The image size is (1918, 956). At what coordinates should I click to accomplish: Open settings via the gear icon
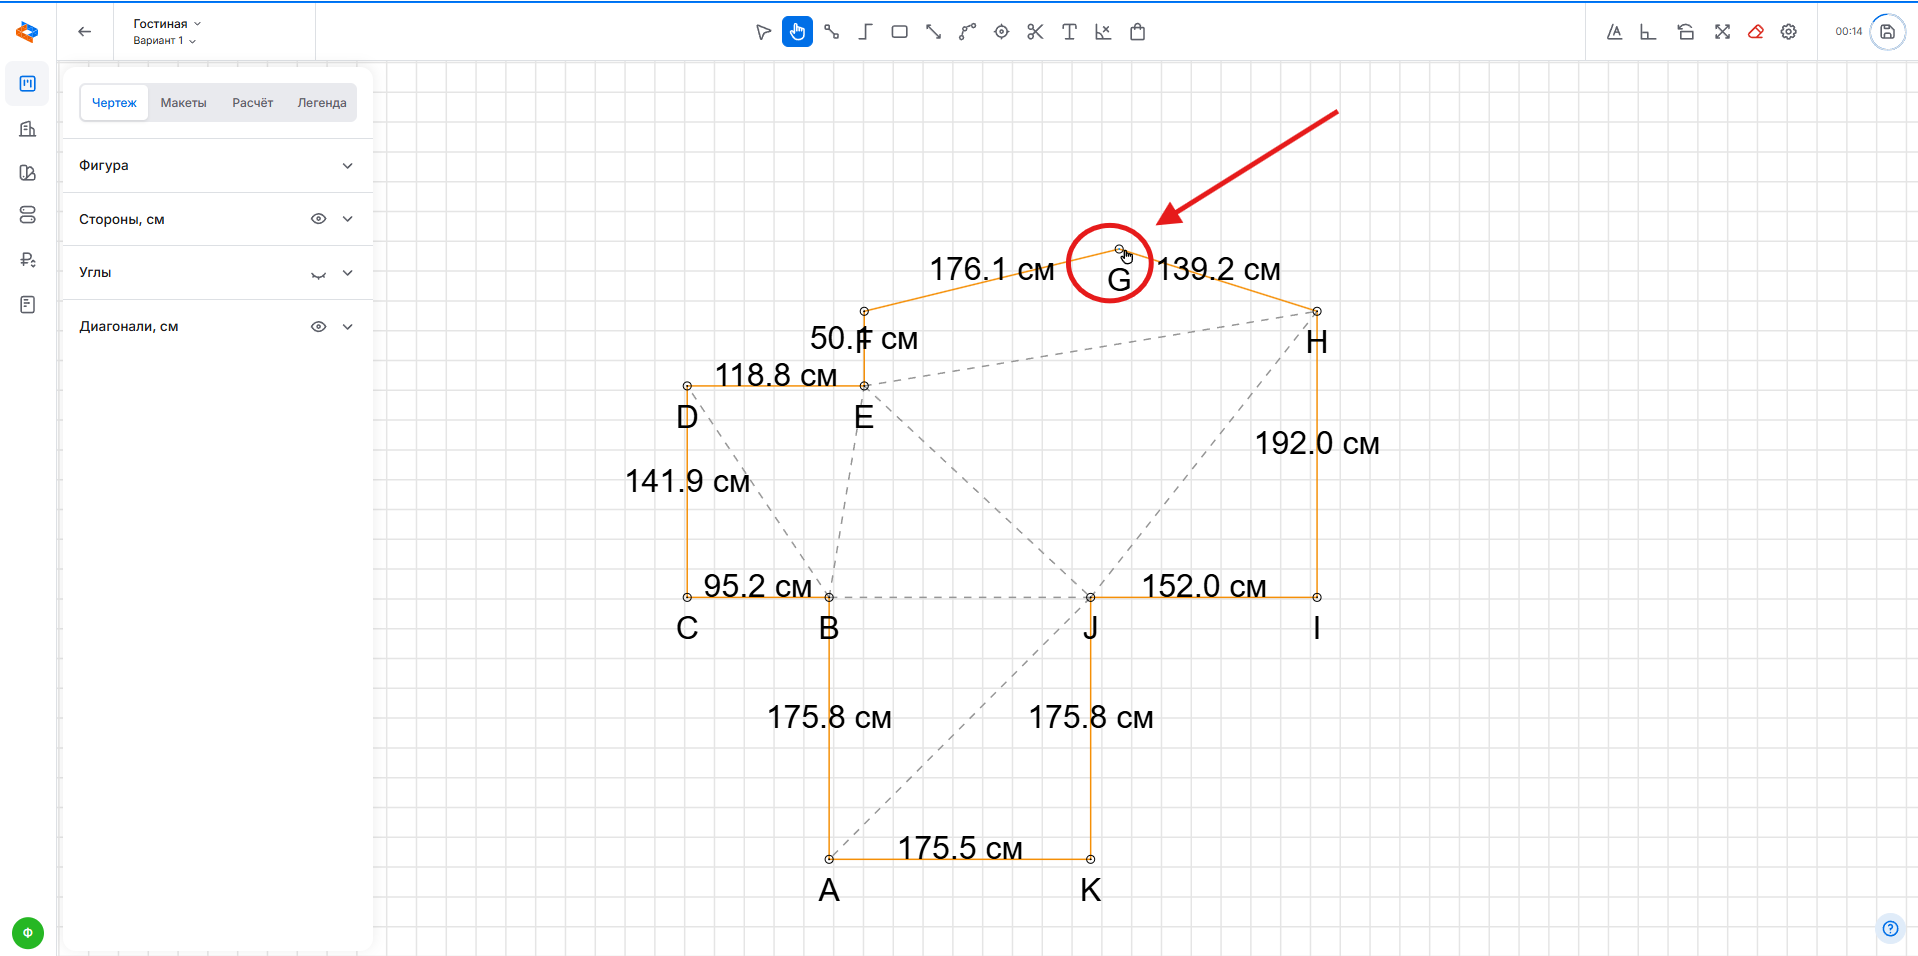(x=1789, y=32)
